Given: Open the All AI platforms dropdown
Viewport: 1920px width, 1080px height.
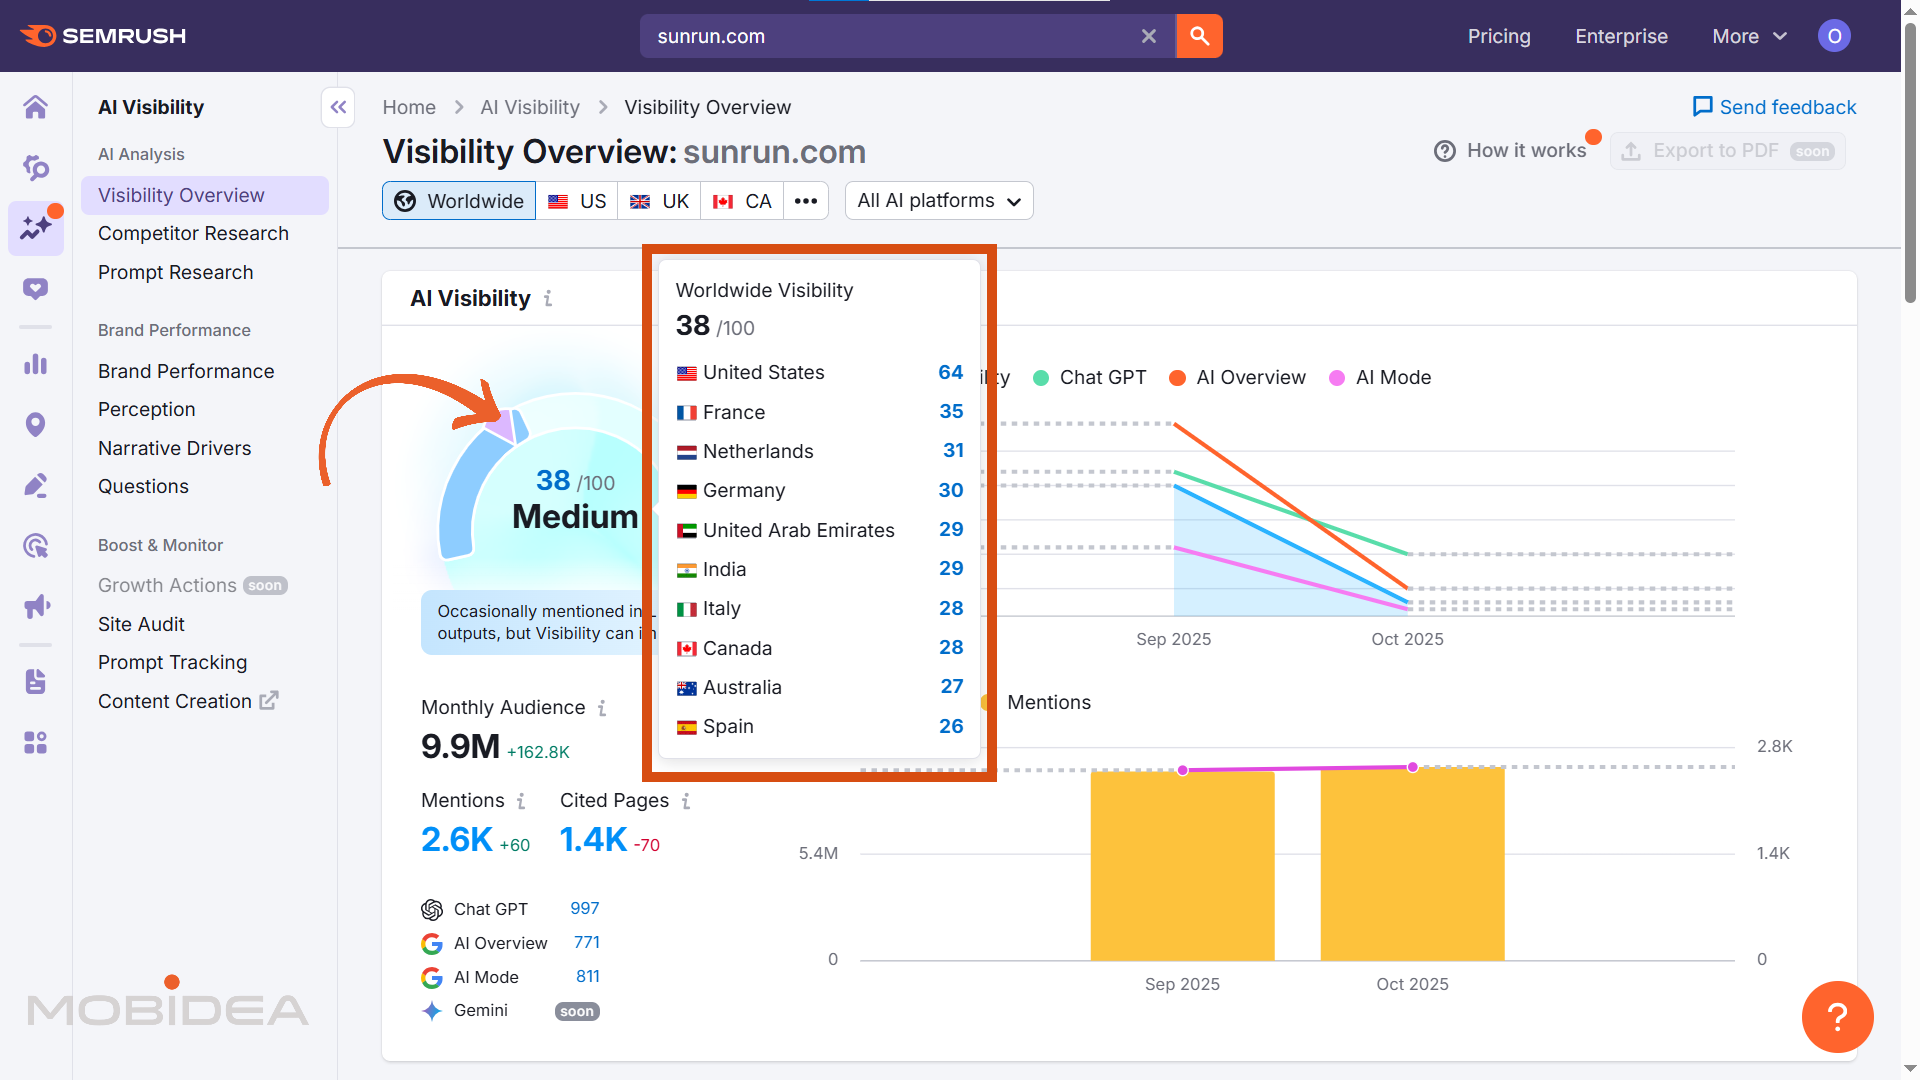Looking at the screenshot, I should tap(938, 200).
